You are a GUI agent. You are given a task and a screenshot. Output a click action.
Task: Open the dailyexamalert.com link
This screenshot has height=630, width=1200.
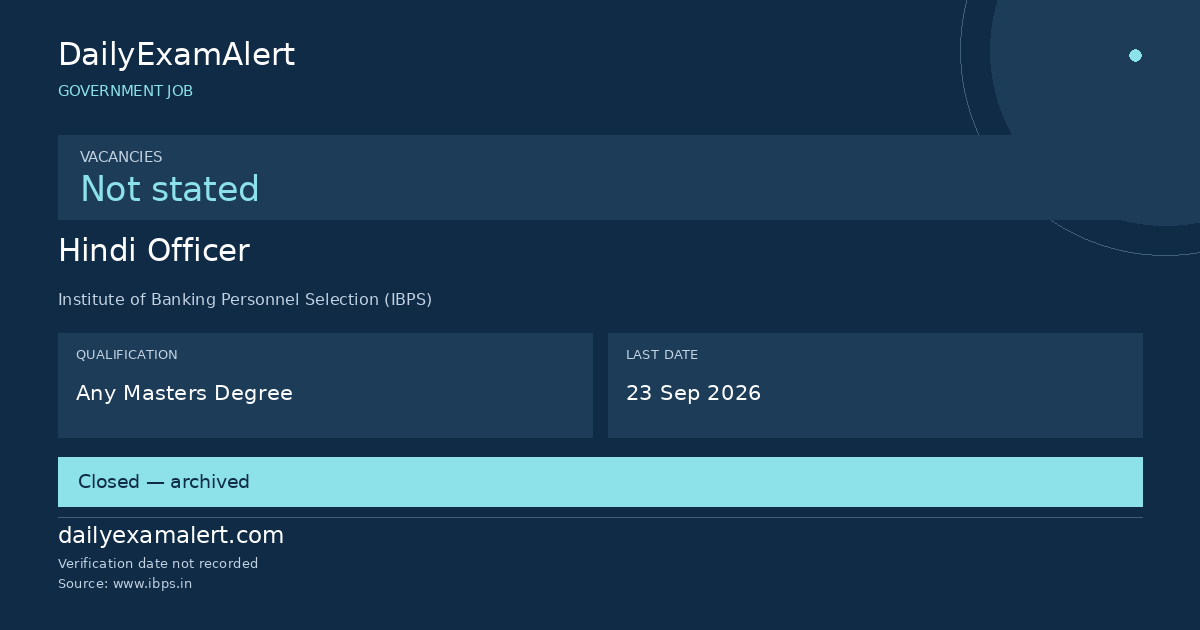[171, 536]
